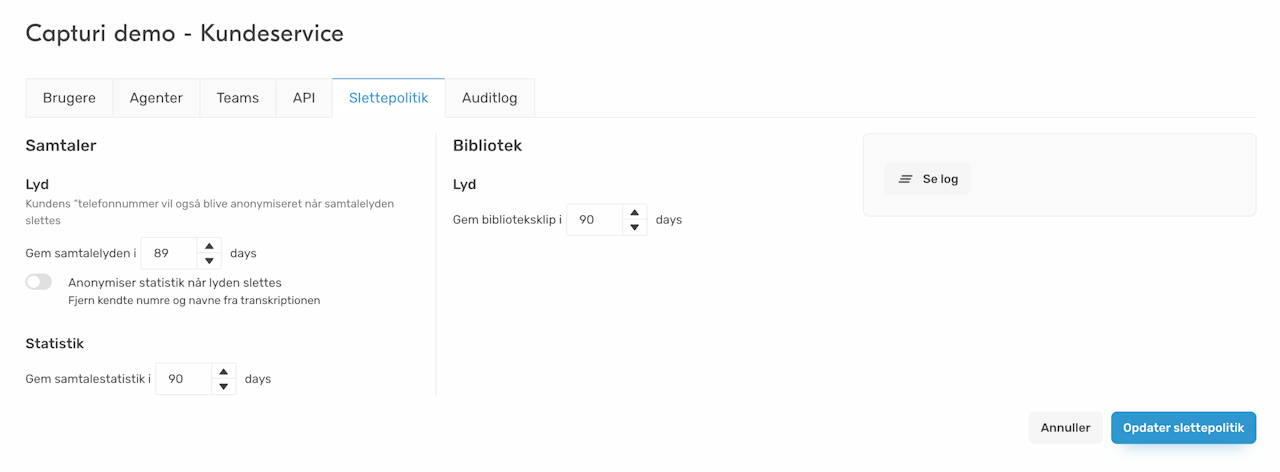This screenshot has width=1280, height=472.
Task: Open the API tab
Action: click(304, 98)
